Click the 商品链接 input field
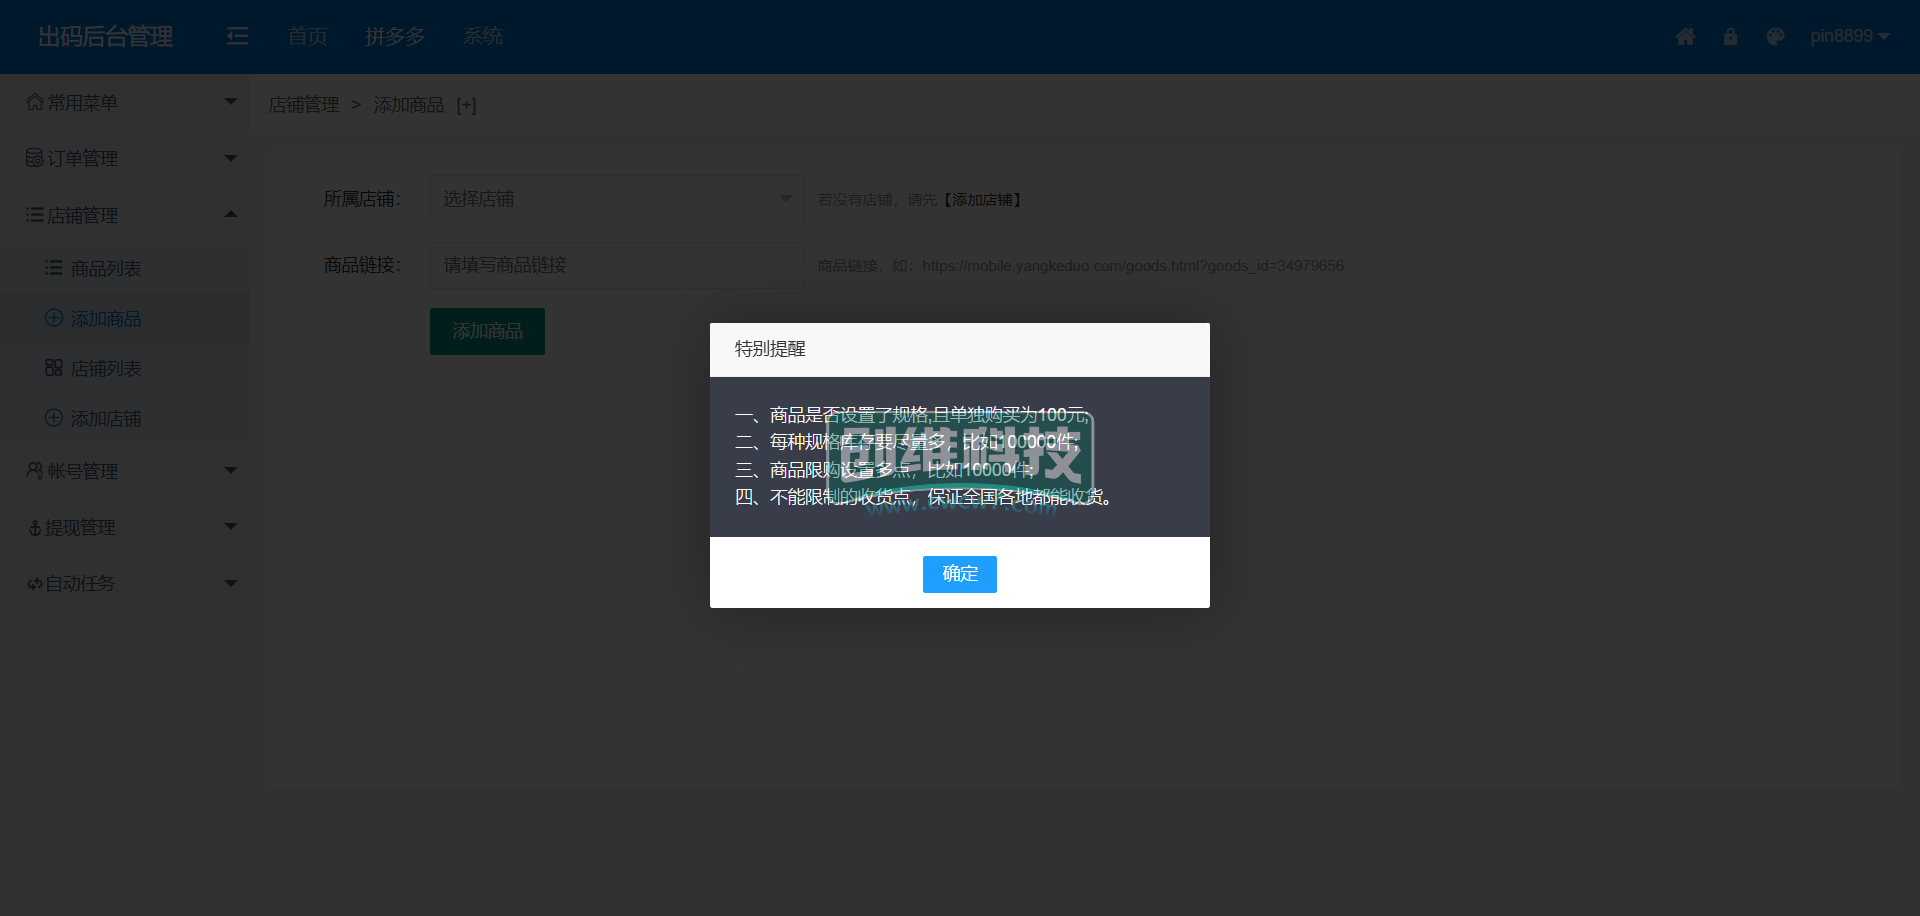 [616, 265]
